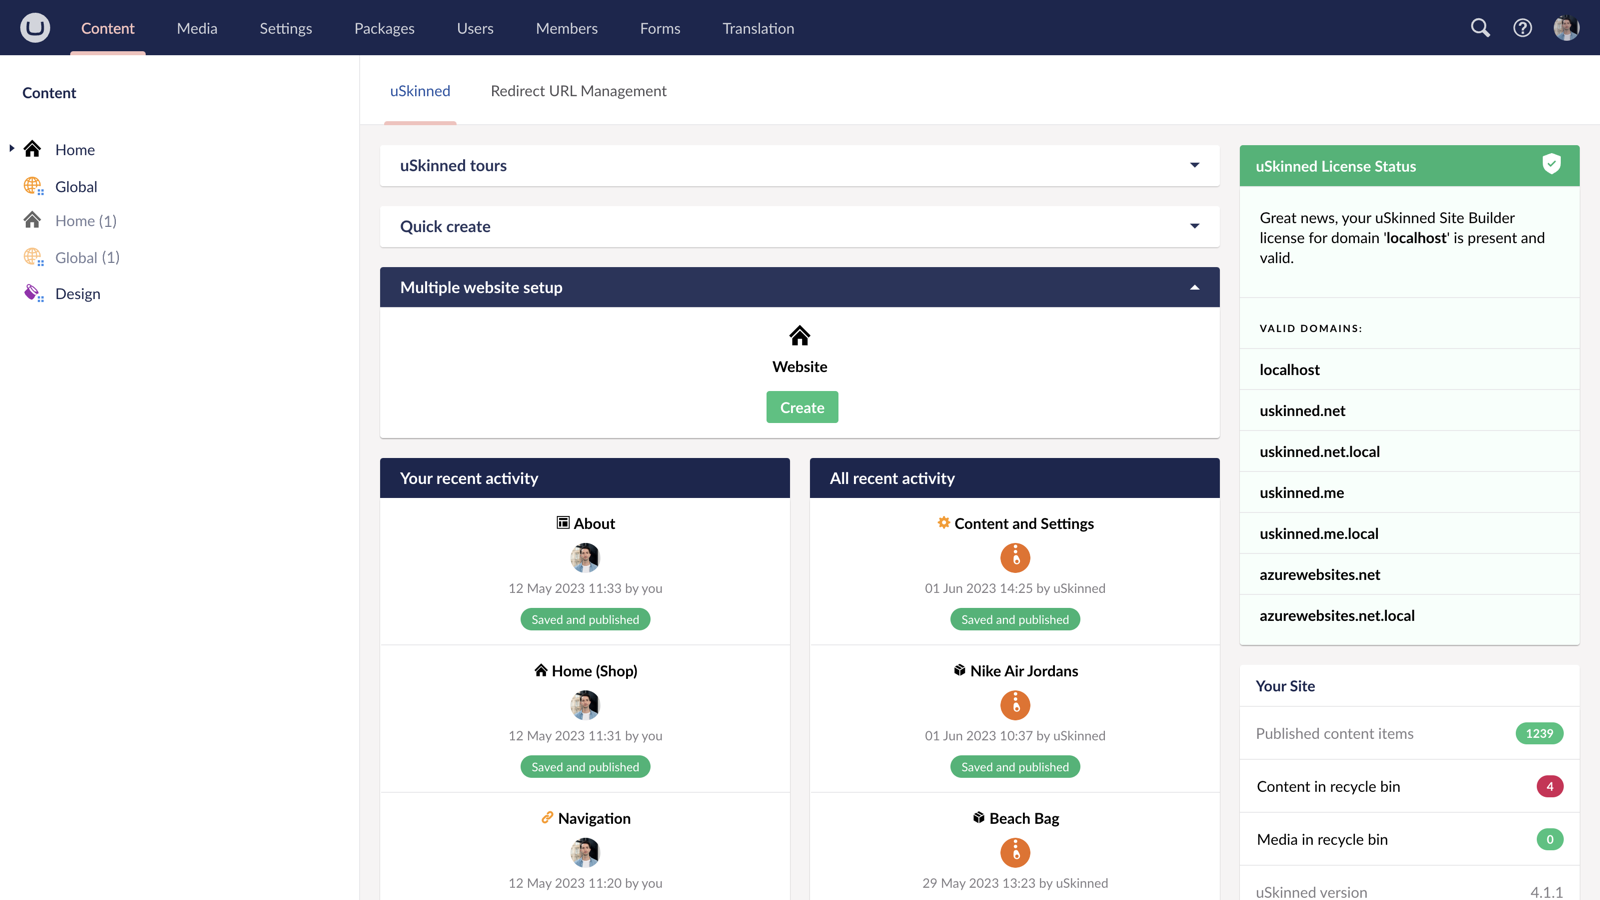Click the Design paint bucket icon
Image resolution: width=1600 pixels, height=900 pixels.
31,292
